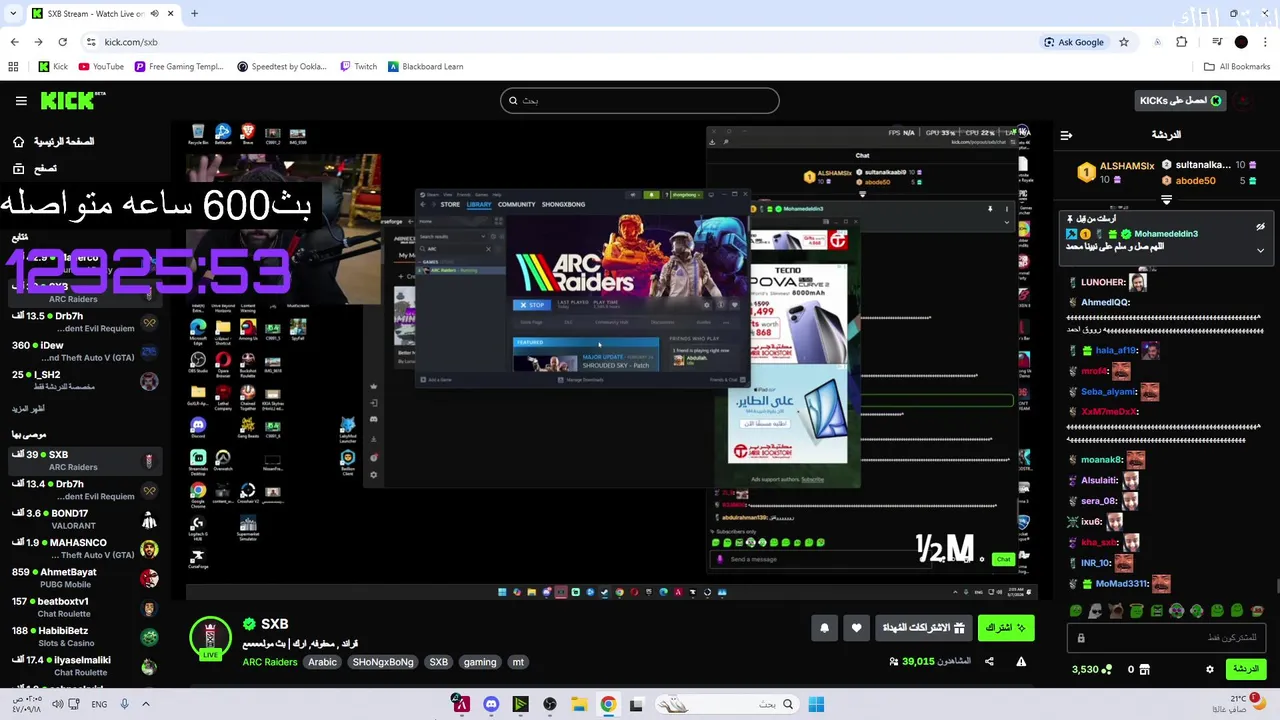Image resolution: width=1280 pixels, height=720 pixels.
Task: Select the gaming tag
Action: 480,662
